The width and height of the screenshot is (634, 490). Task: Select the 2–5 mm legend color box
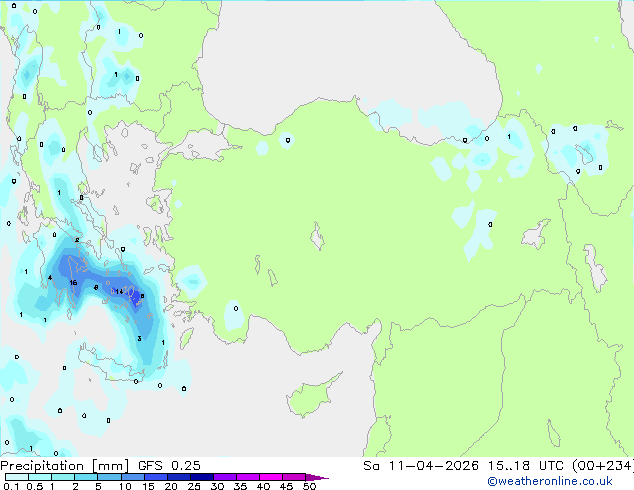point(86,477)
